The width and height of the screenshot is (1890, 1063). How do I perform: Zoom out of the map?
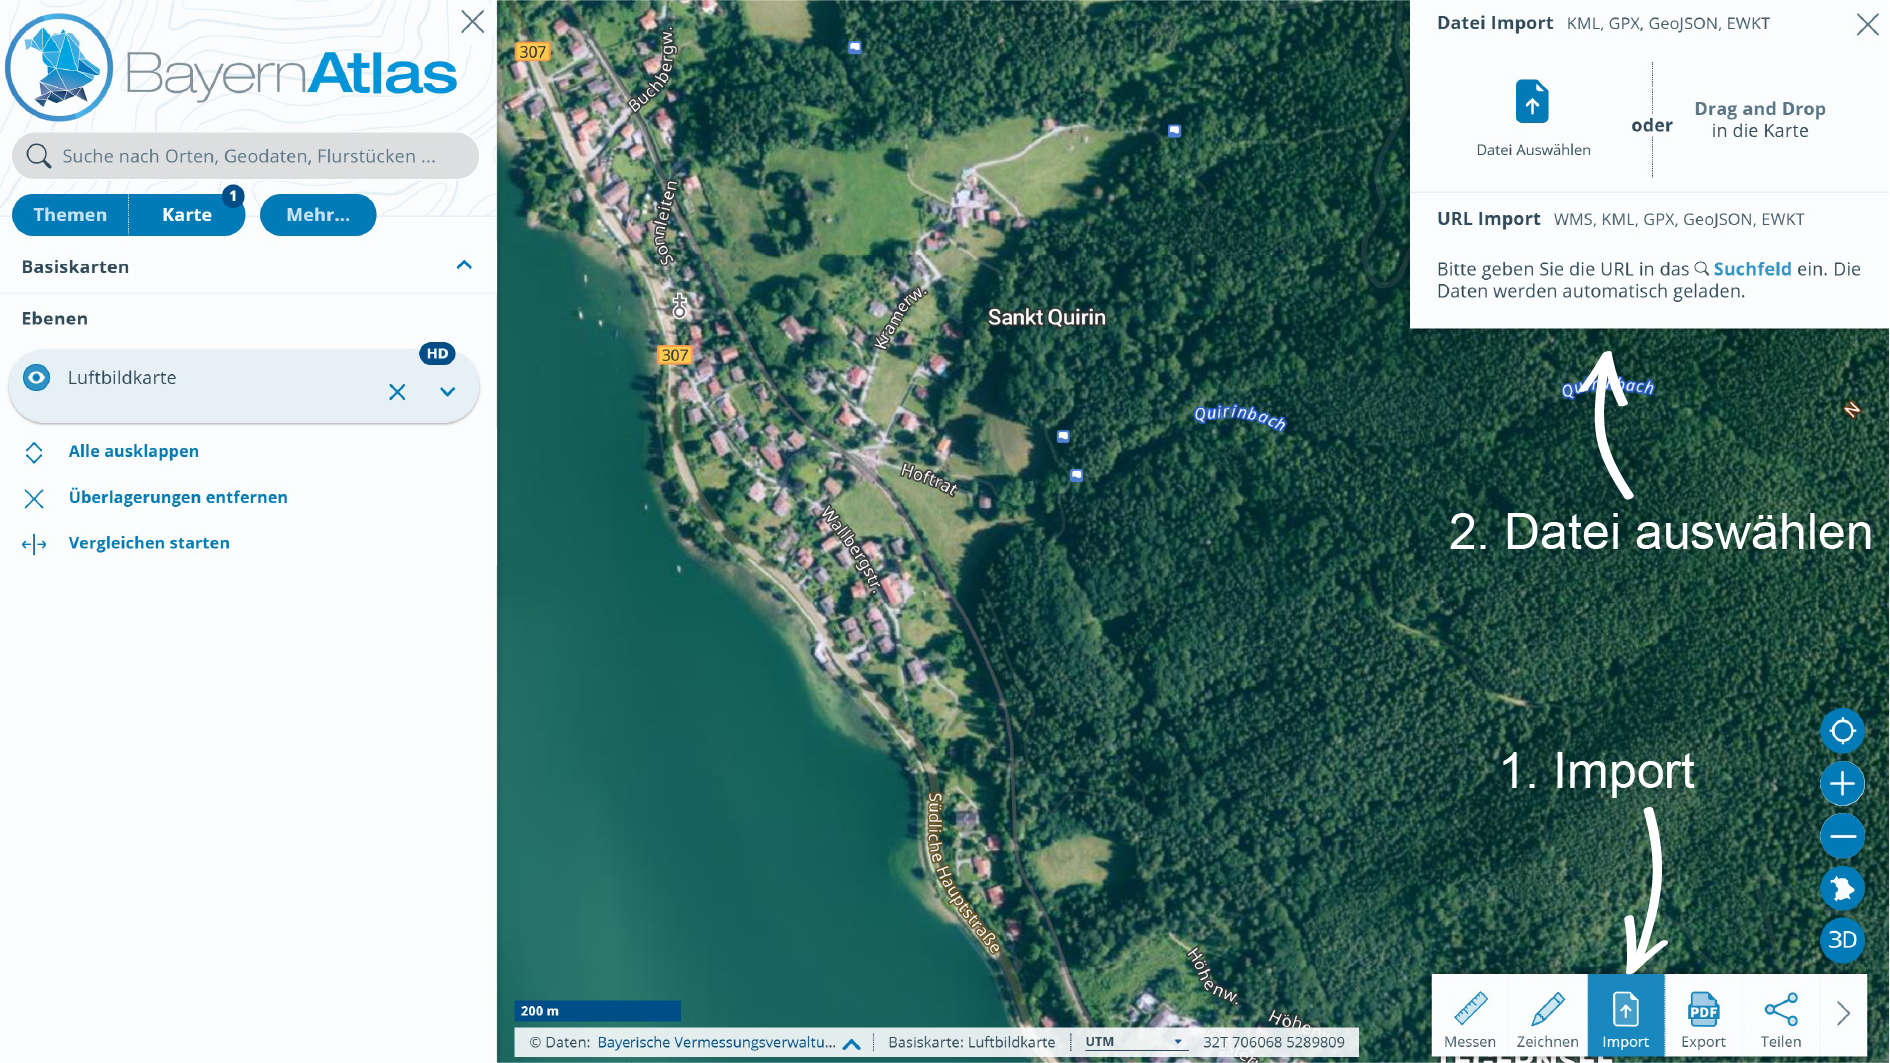pos(1842,836)
